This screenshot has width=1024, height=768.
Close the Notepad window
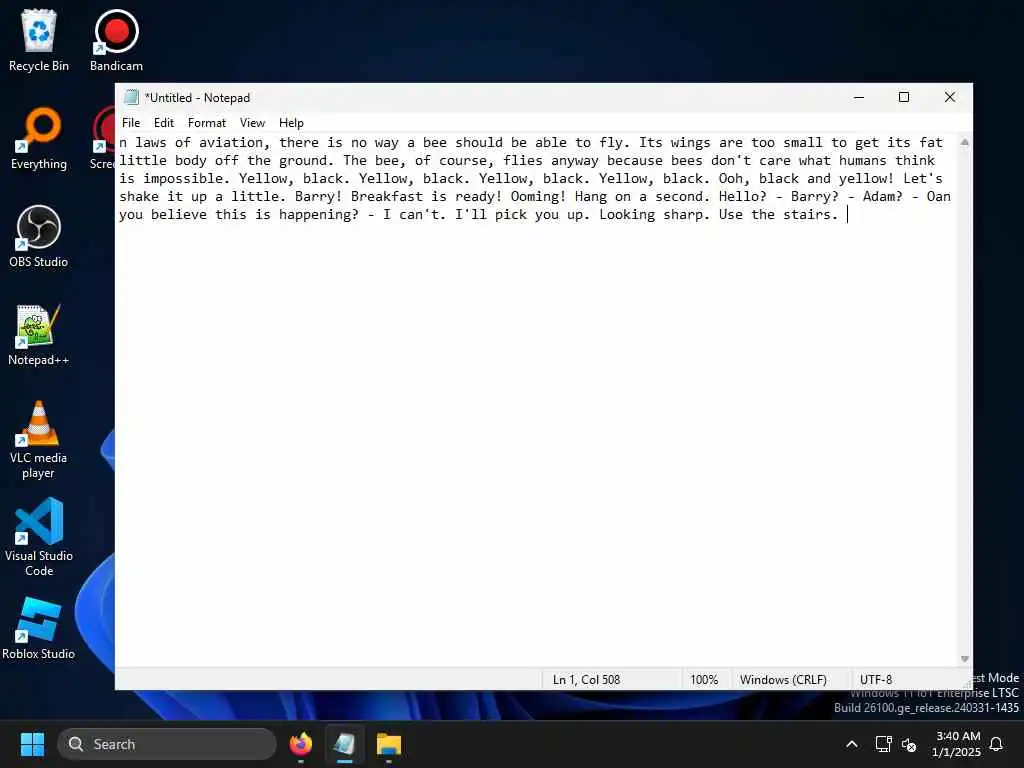(x=950, y=97)
